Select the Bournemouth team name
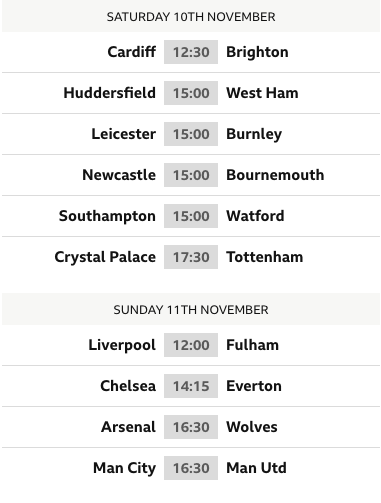 275,175
